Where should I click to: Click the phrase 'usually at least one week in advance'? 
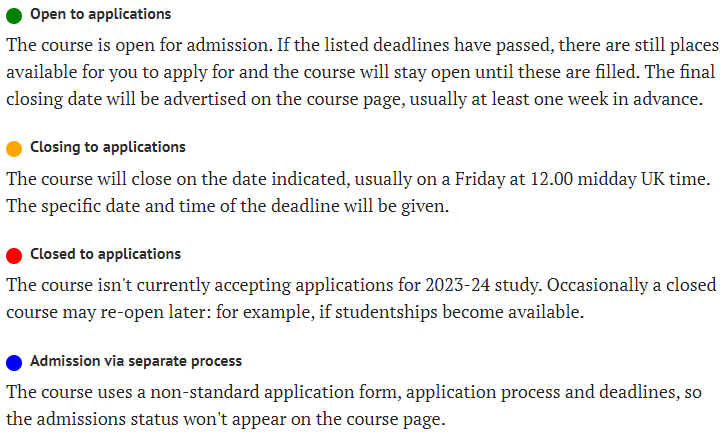coord(556,100)
